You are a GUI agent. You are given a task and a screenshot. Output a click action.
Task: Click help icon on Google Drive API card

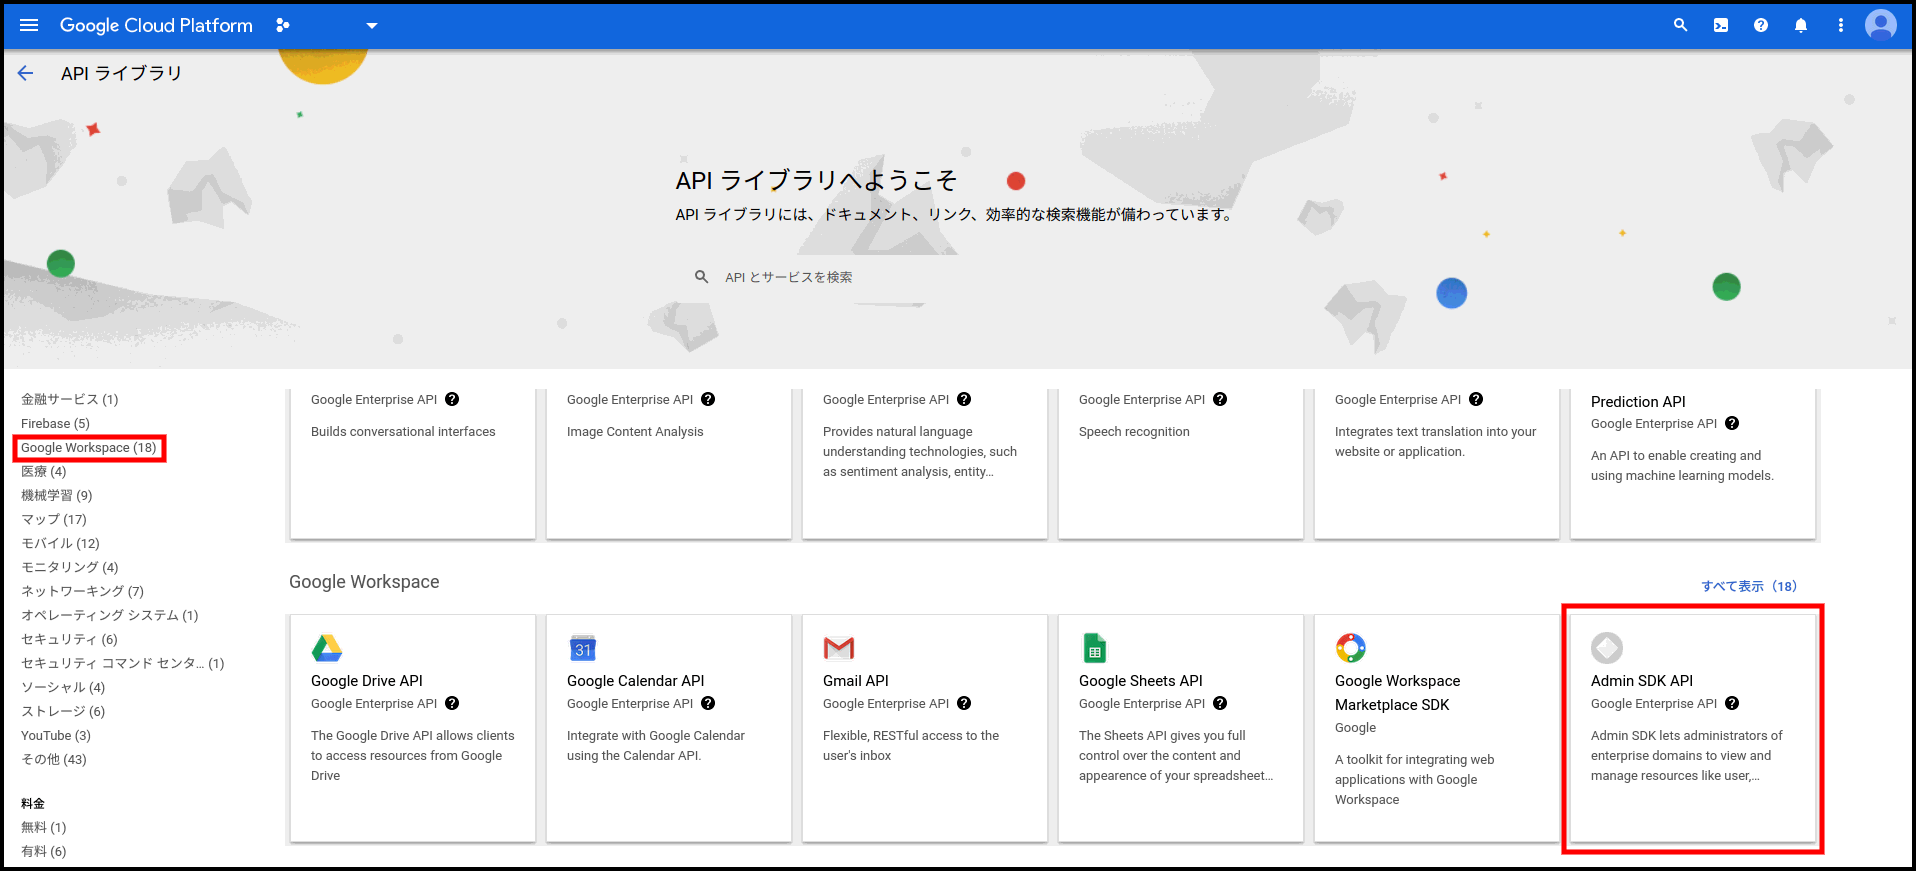click(452, 703)
